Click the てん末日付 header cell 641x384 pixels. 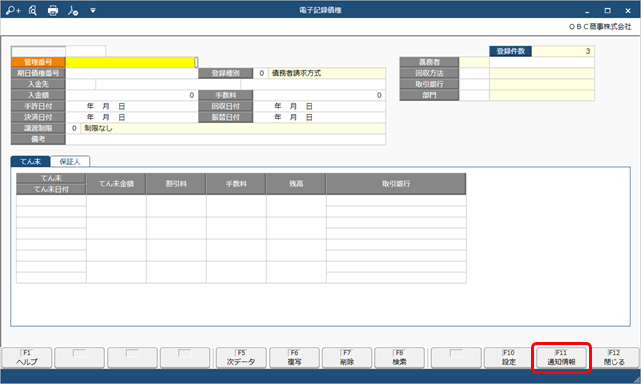51,189
